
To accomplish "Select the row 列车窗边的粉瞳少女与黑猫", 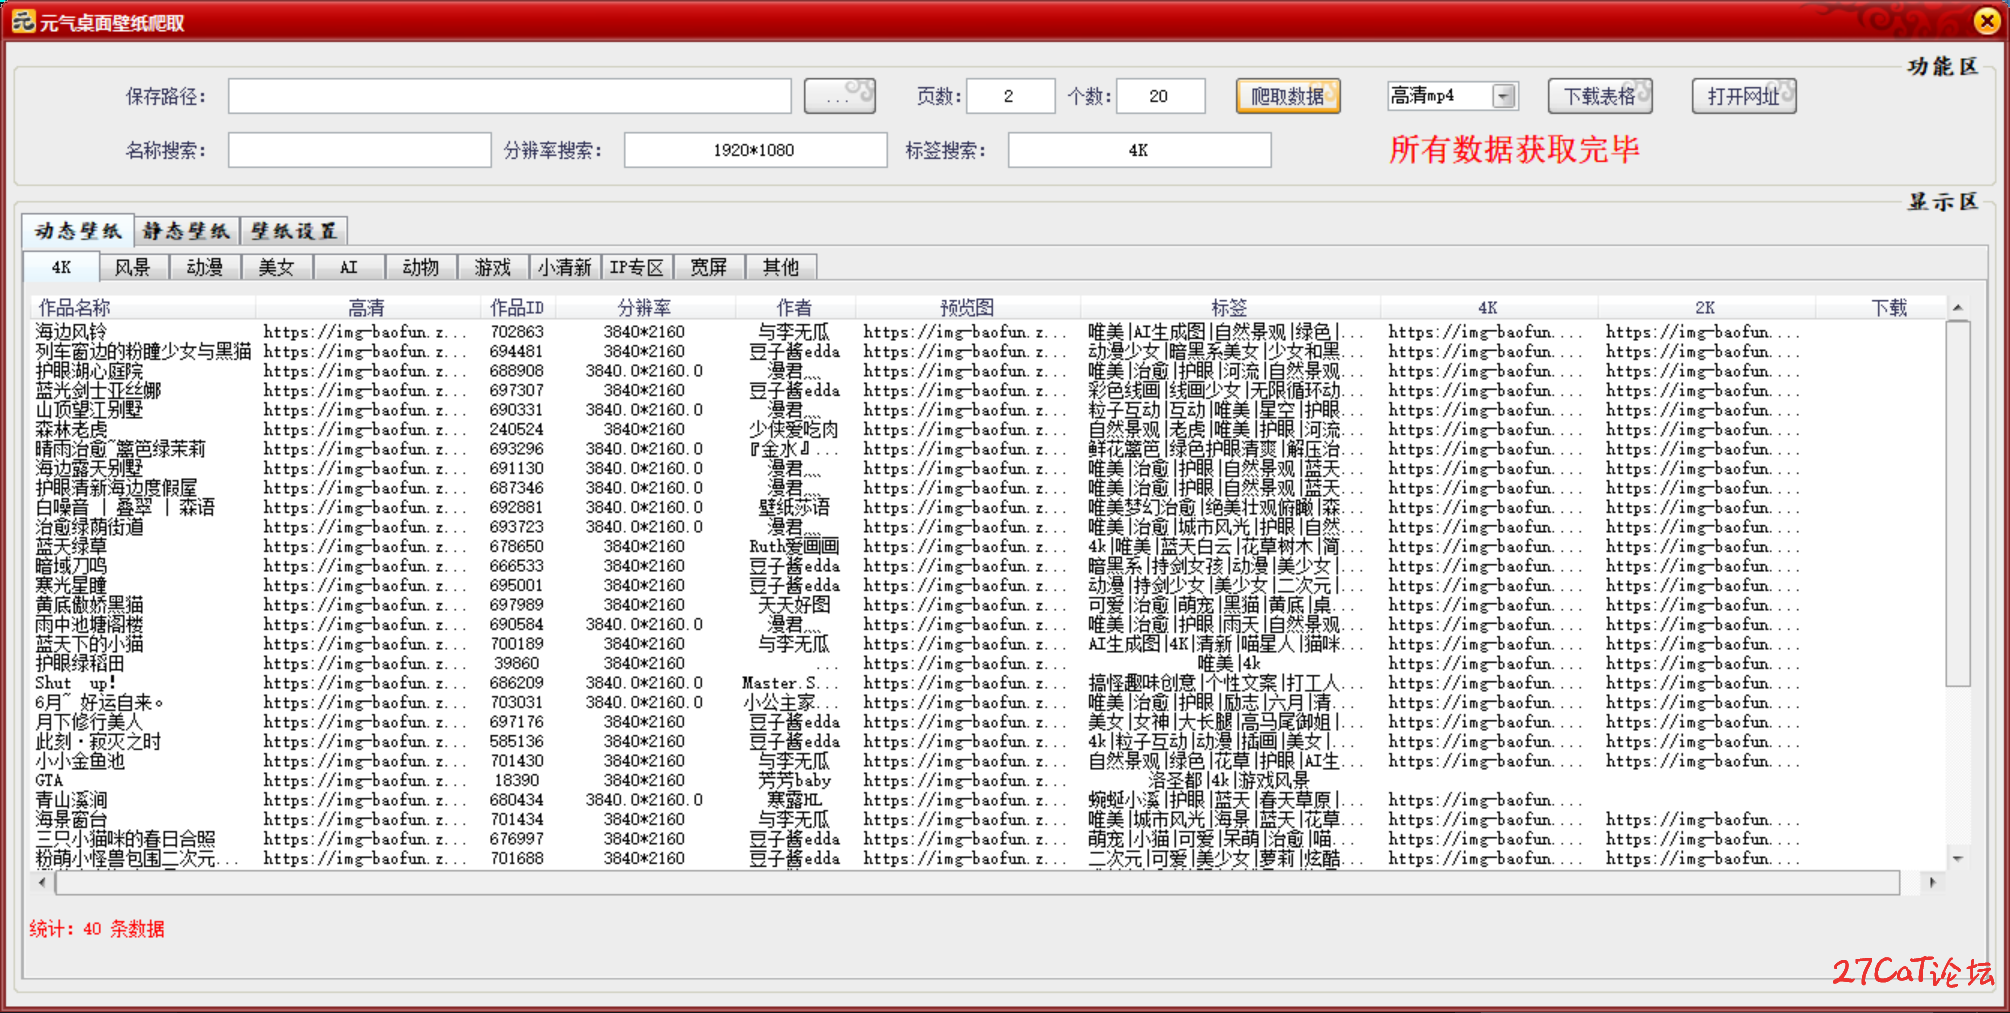I will point(990,351).
